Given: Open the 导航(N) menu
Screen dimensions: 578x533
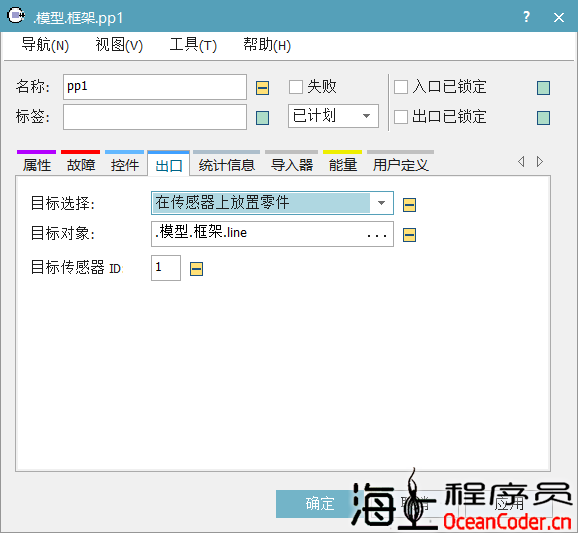Looking at the screenshot, I should [x=45, y=45].
